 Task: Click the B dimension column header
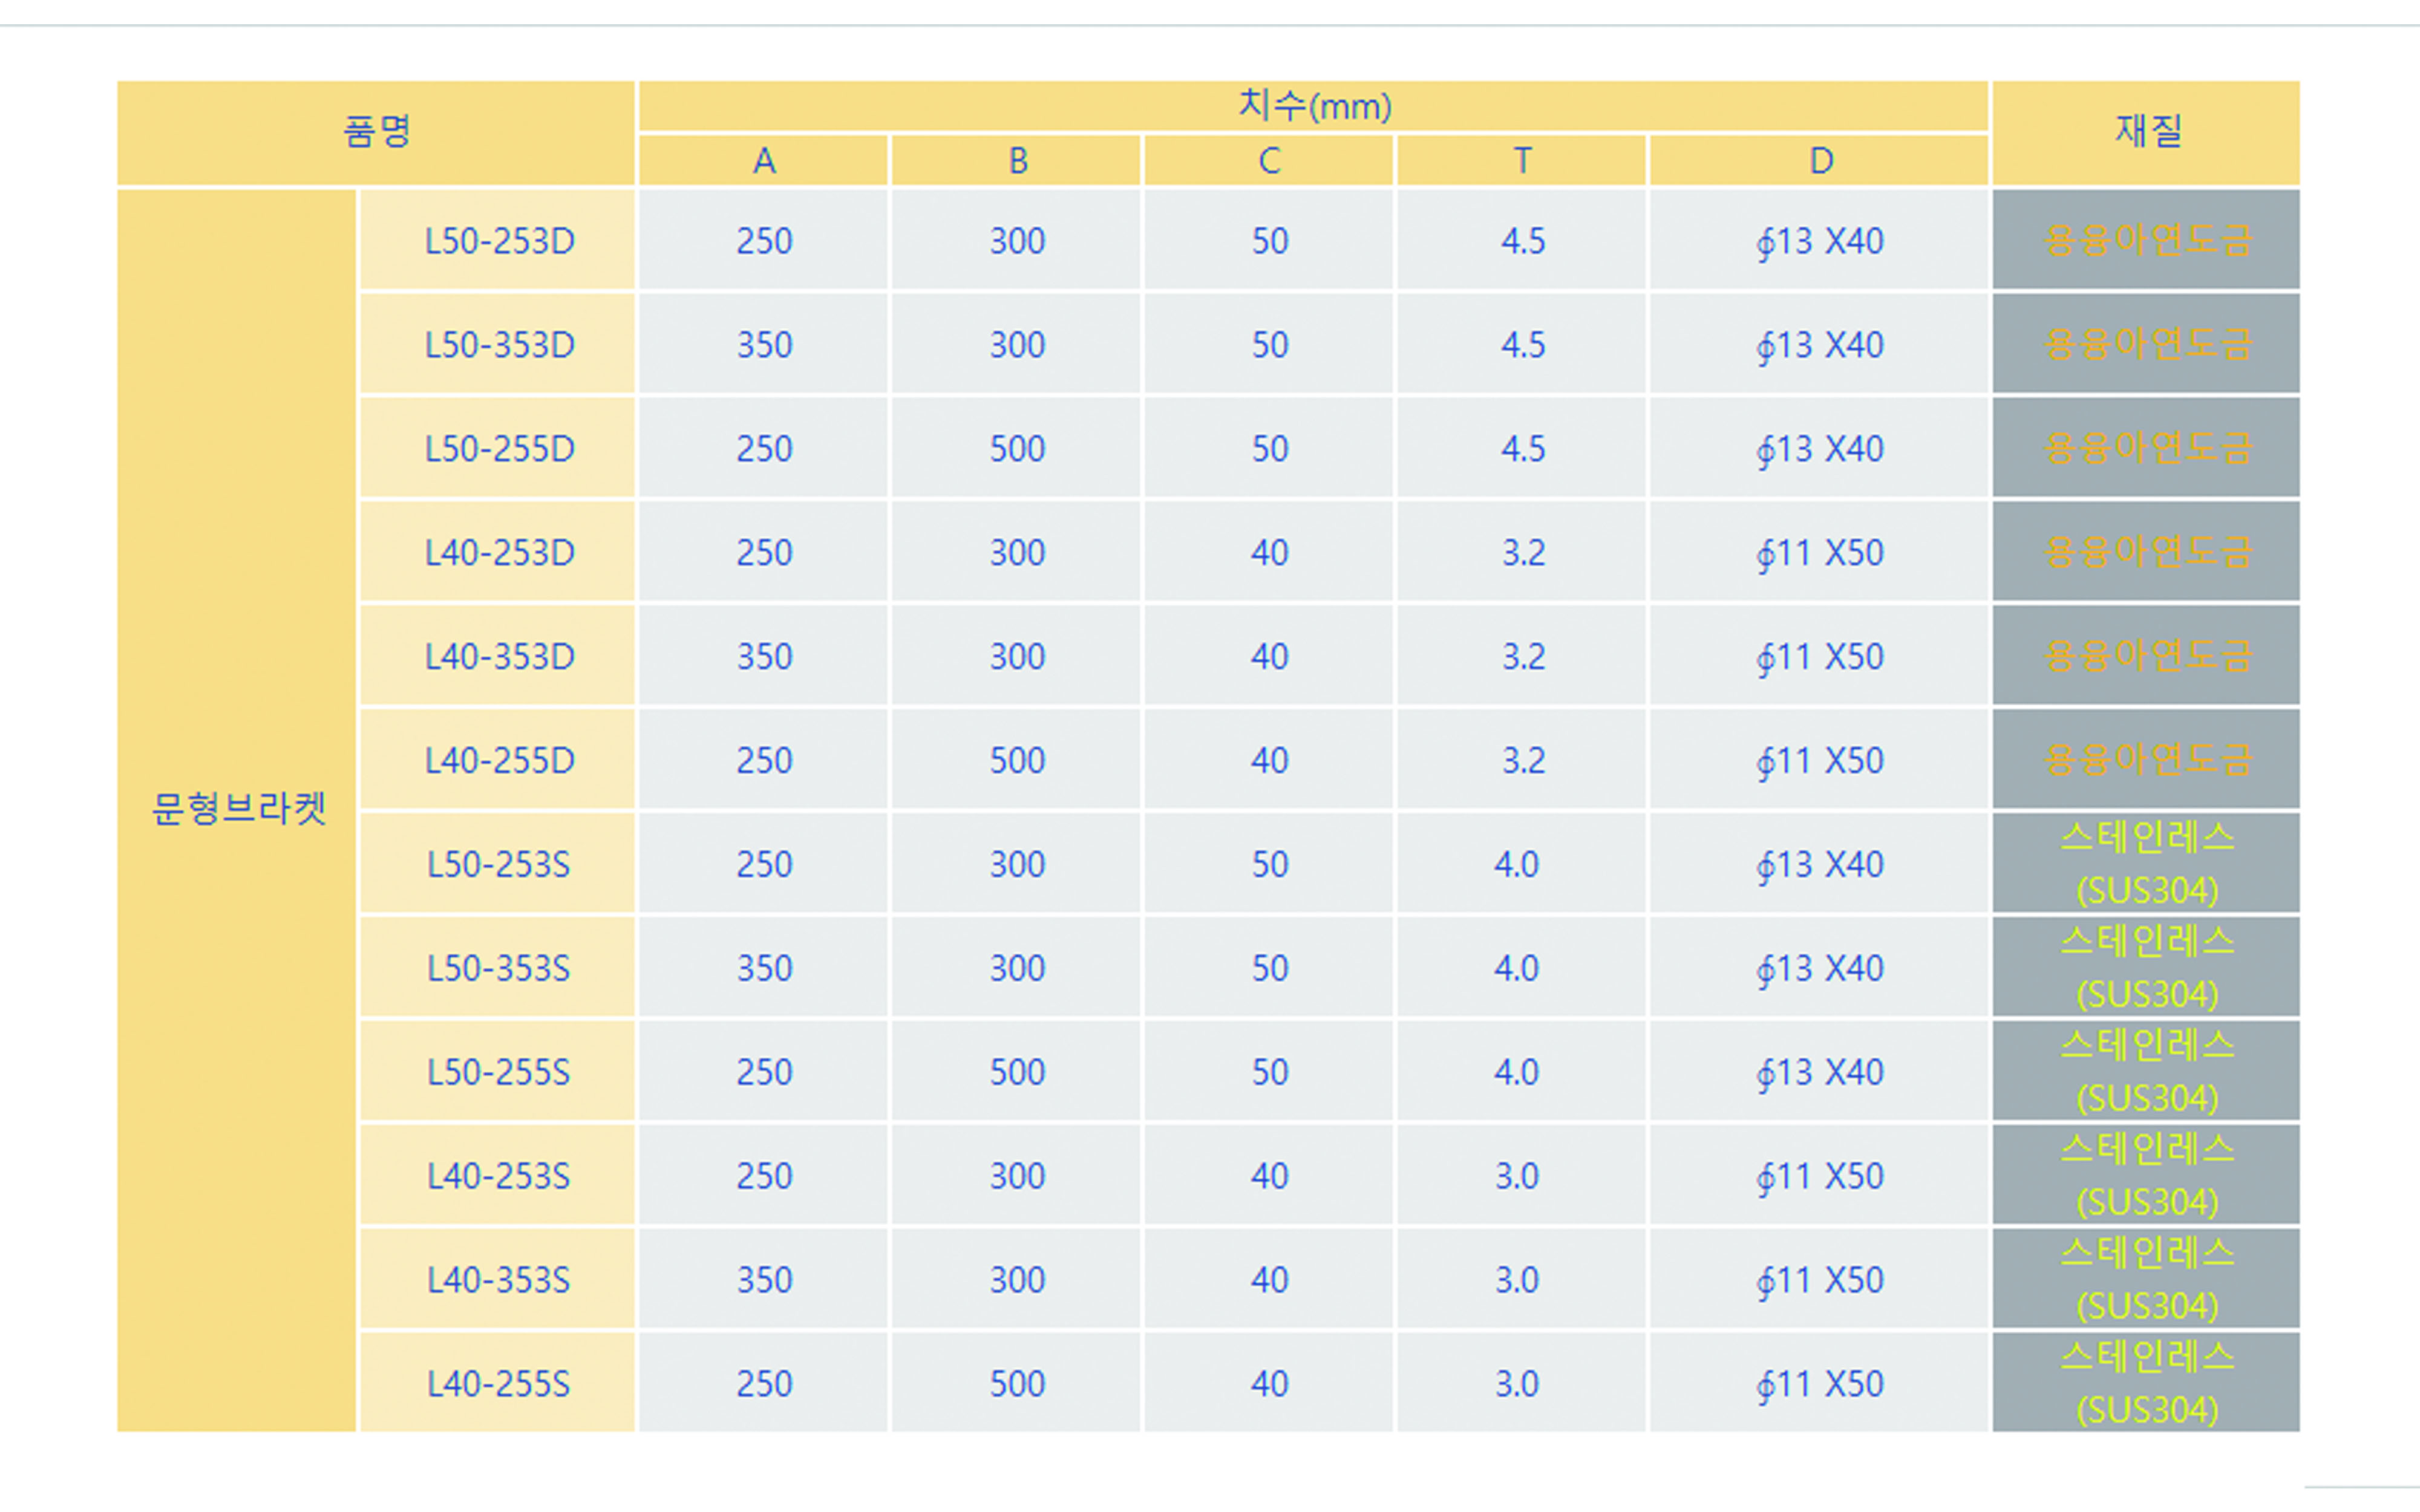click(x=1016, y=161)
